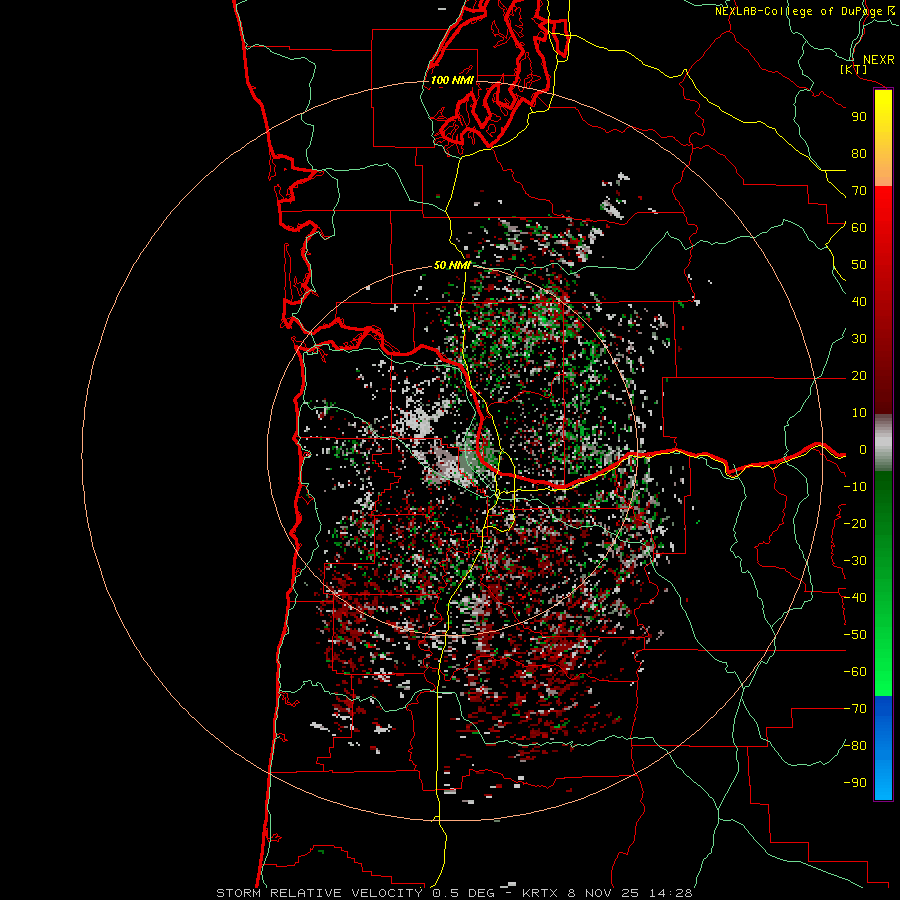Screen dimensions: 900x900
Task: Pick the blue band of the color bar
Action: [x=883, y=748]
